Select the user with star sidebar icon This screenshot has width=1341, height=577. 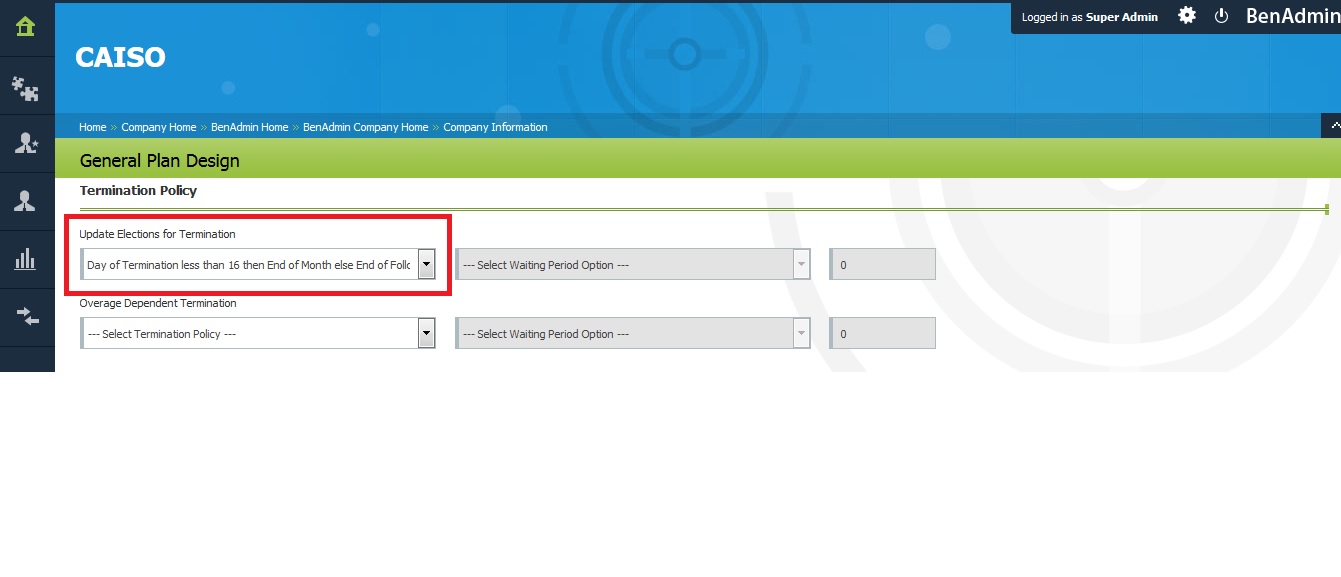26,144
